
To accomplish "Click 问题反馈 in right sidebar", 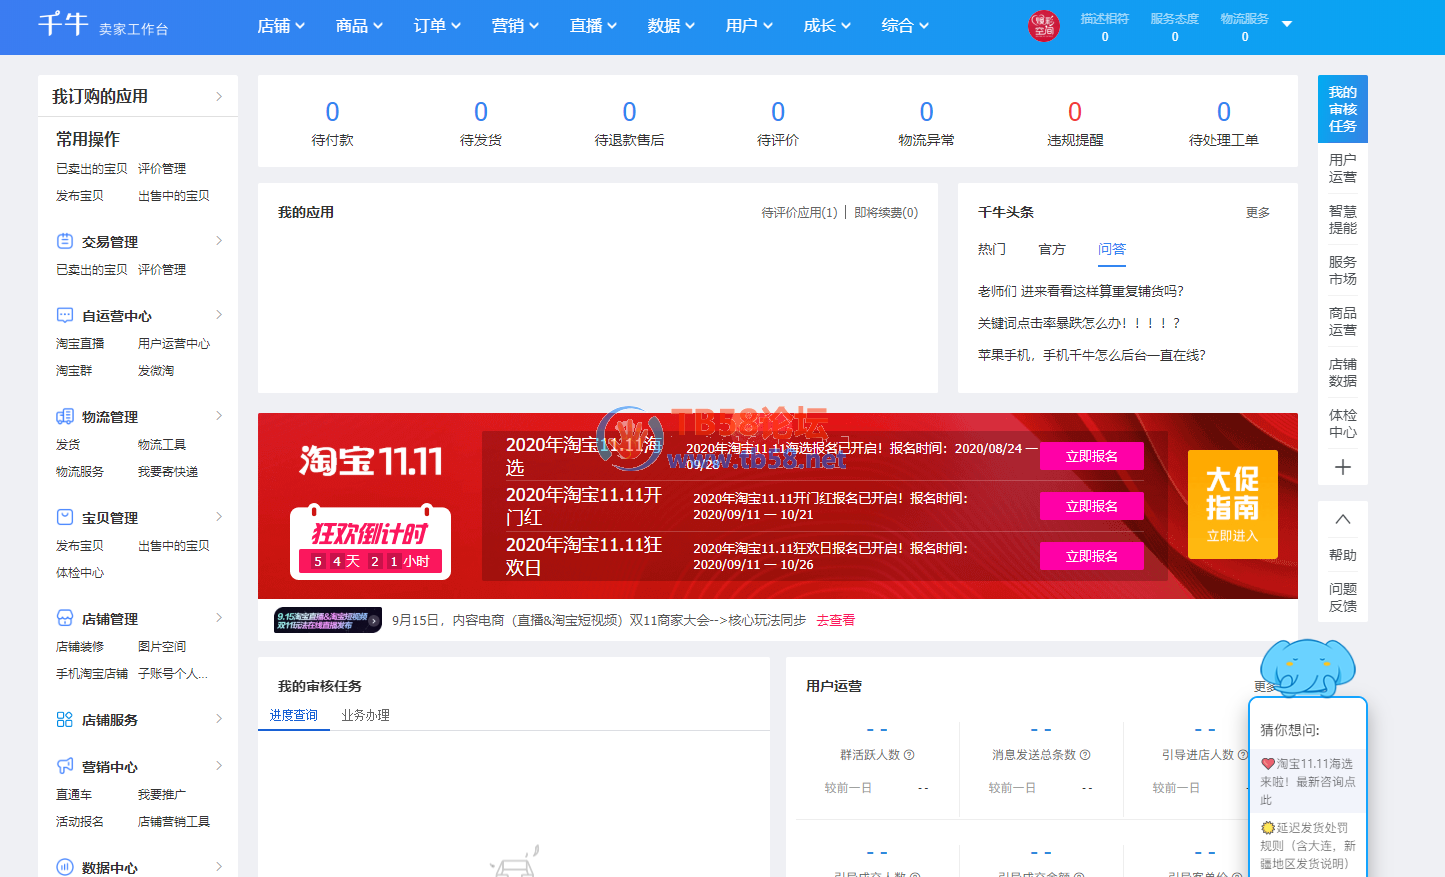I will pyautogui.click(x=1343, y=597).
